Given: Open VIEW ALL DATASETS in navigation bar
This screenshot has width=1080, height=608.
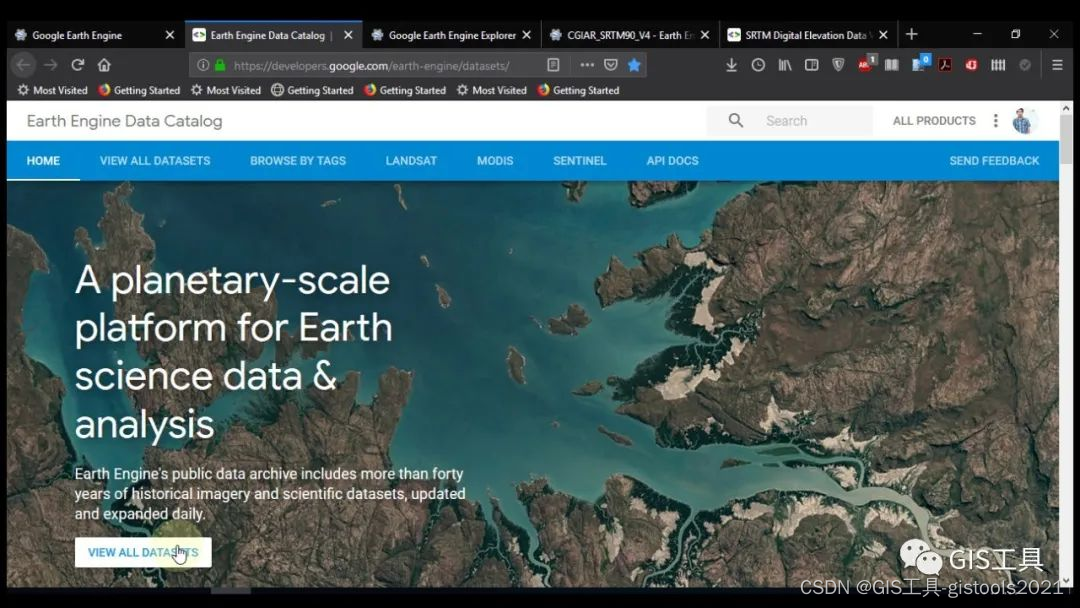Looking at the screenshot, I should click(x=155, y=160).
